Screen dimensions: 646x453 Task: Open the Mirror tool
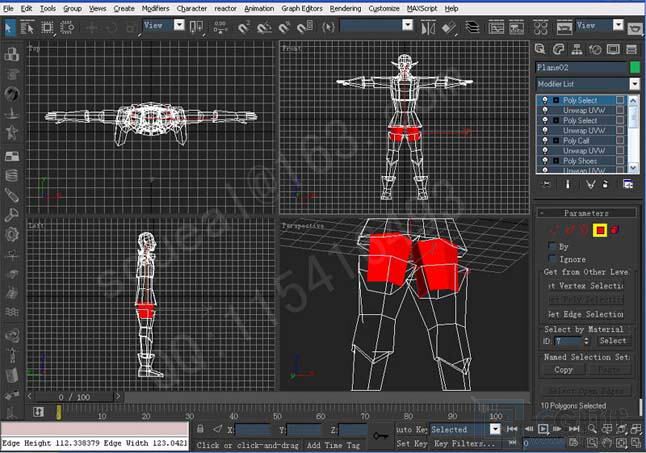[428, 28]
